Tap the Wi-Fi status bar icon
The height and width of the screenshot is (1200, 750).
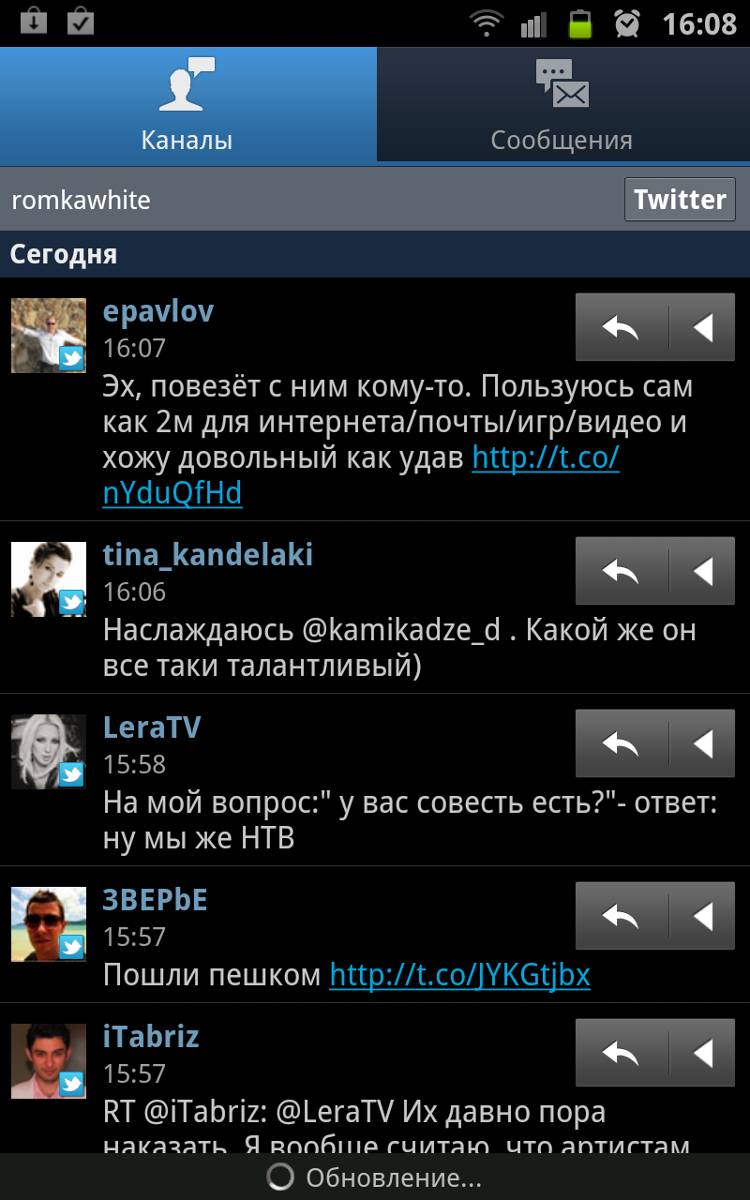click(x=487, y=23)
